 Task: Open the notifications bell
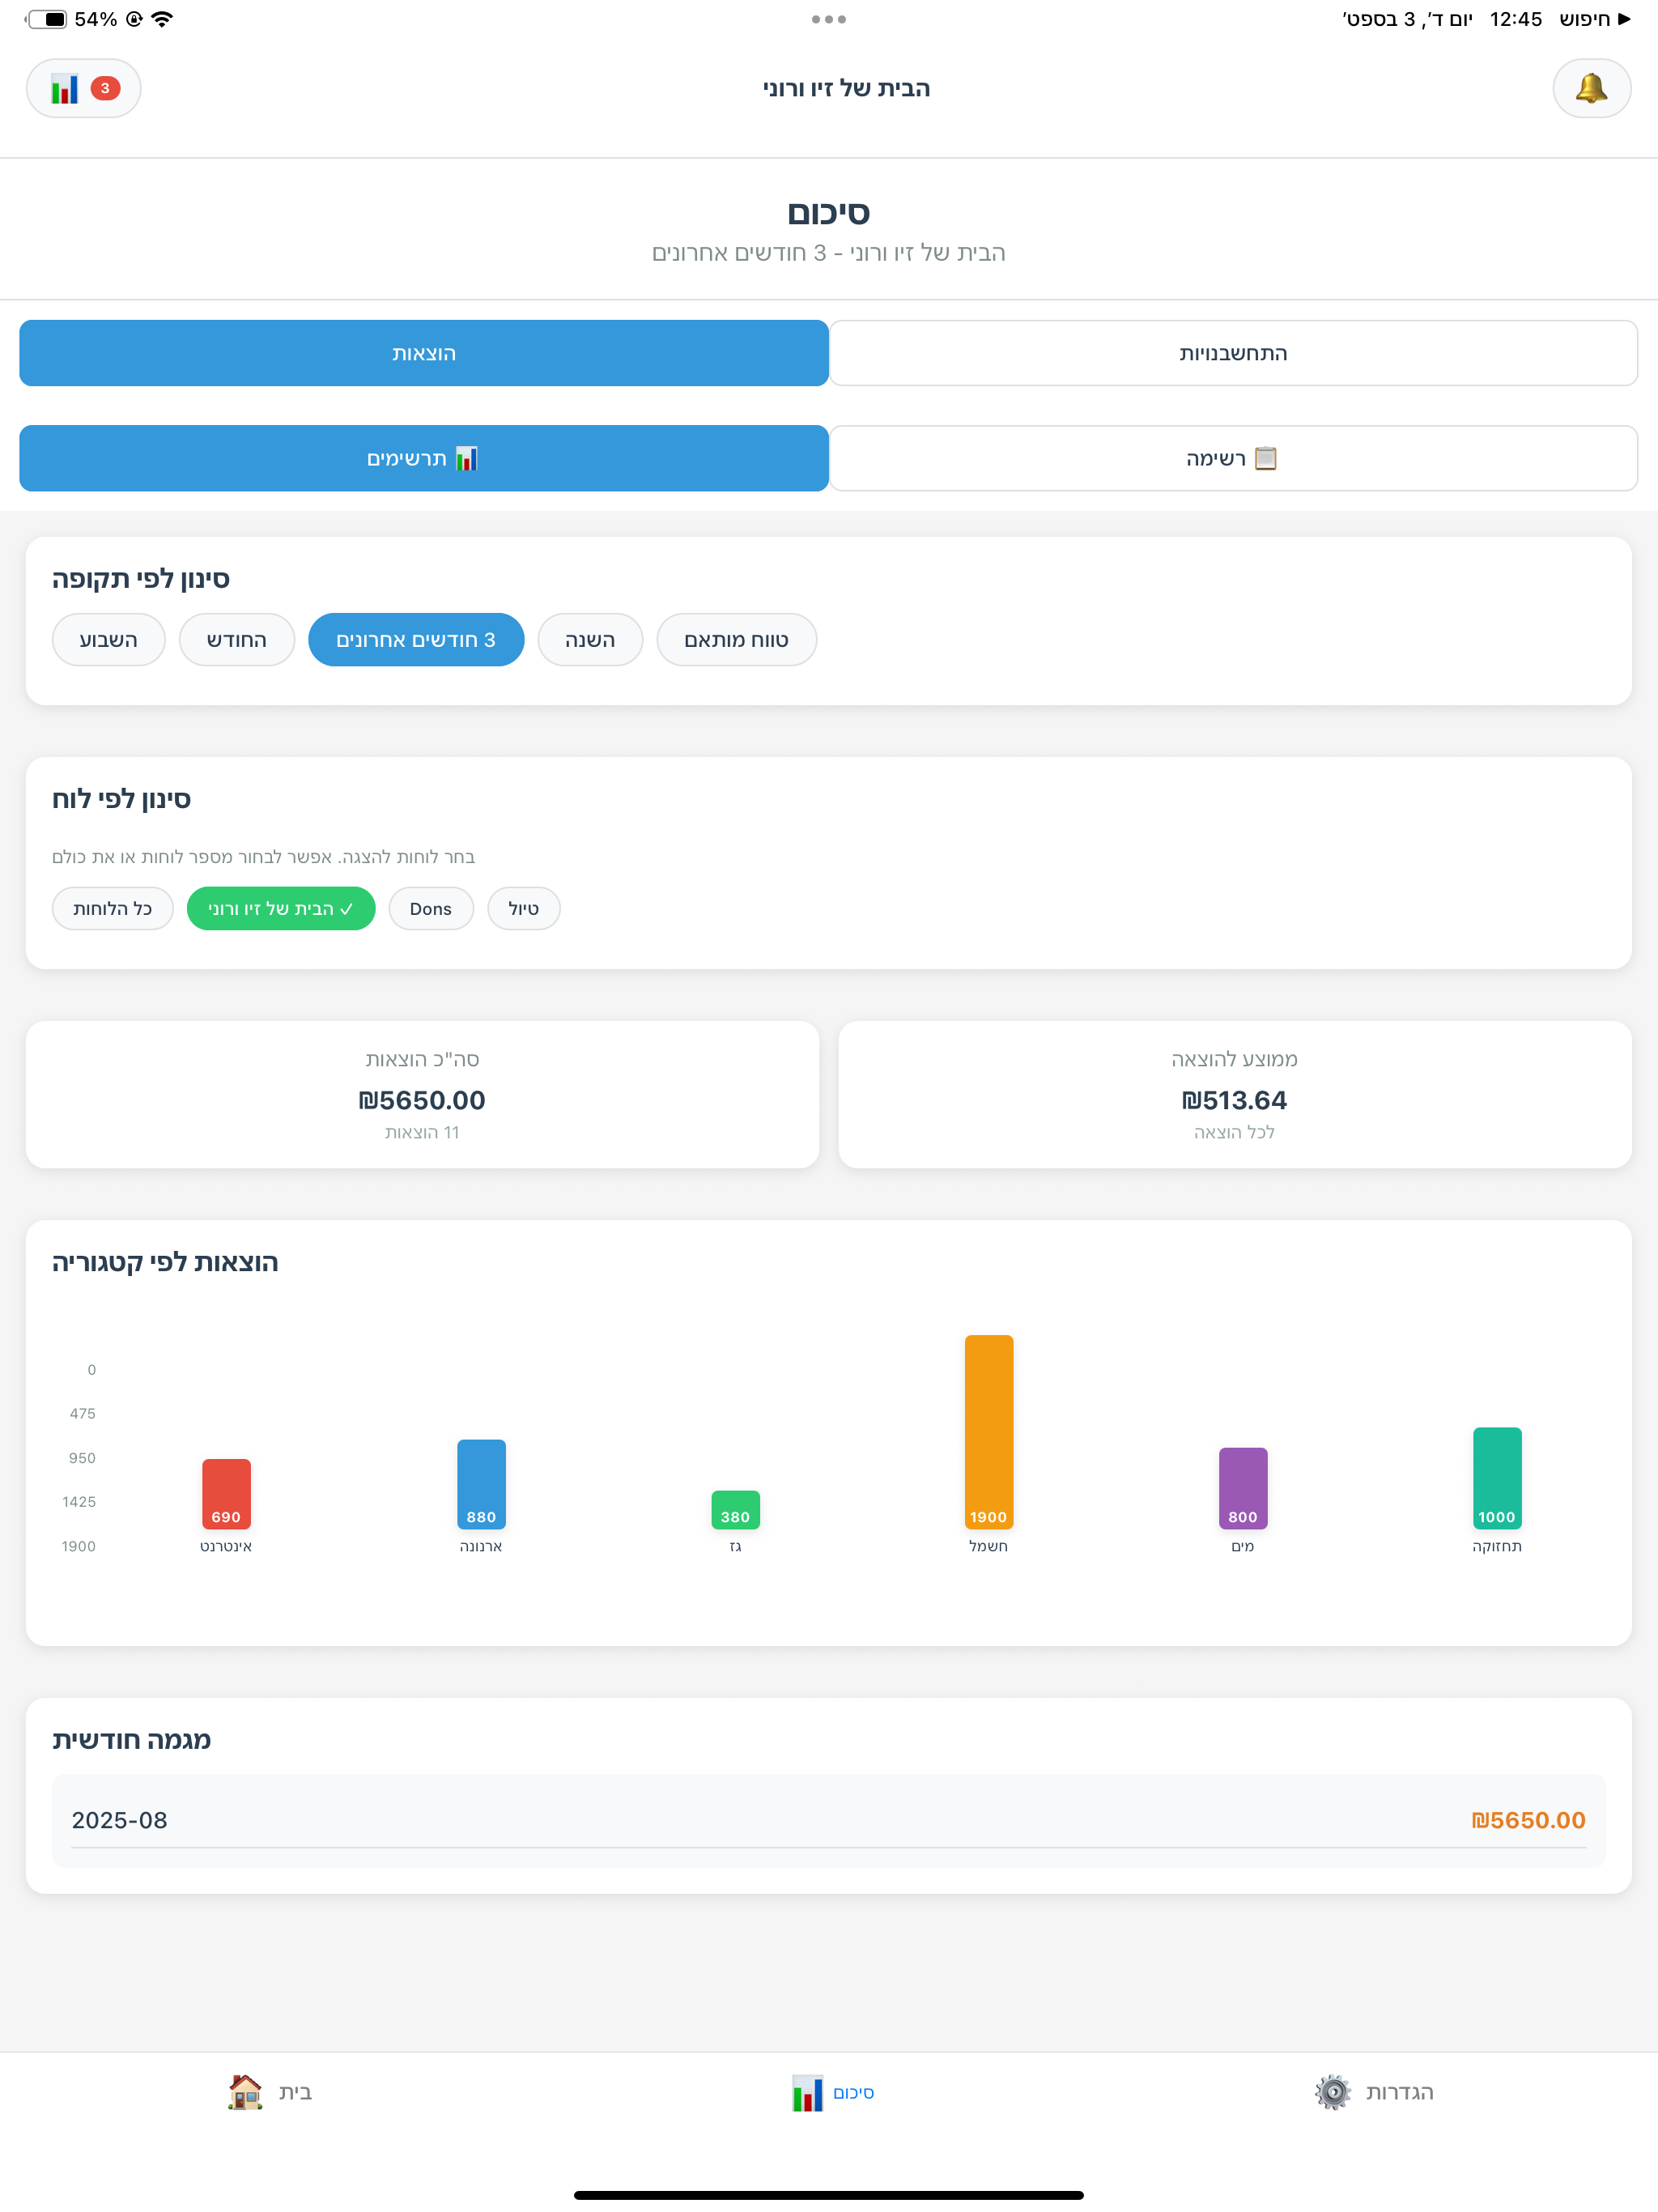tap(1591, 88)
